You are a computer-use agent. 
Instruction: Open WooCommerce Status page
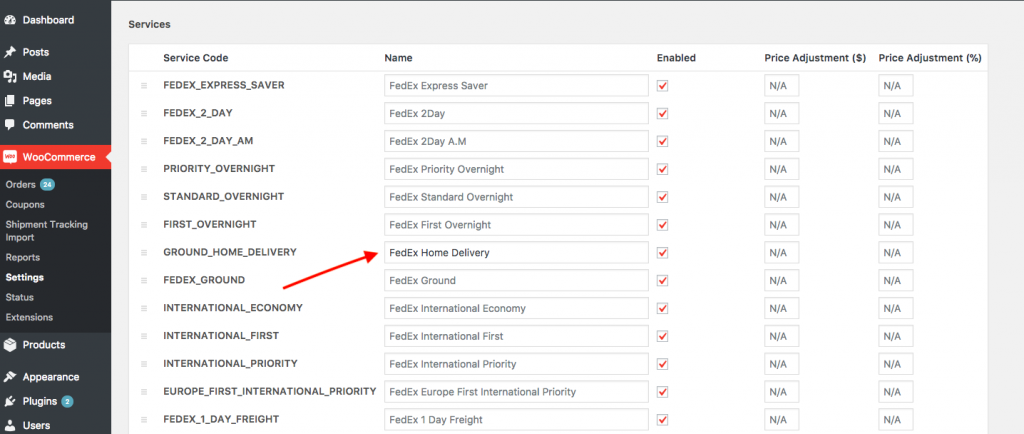(x=20, y=297)
